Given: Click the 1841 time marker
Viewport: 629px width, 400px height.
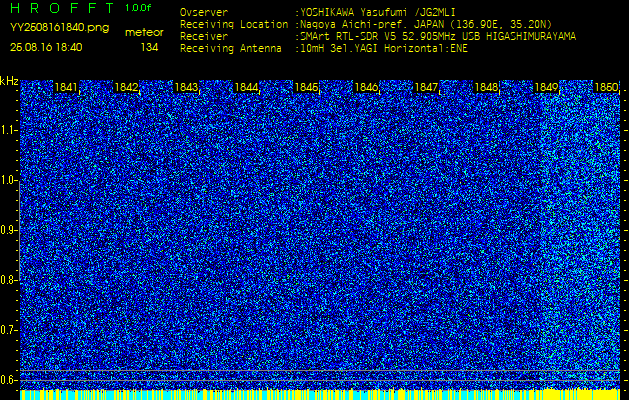Looking at the screenshot, I should 66,87.
